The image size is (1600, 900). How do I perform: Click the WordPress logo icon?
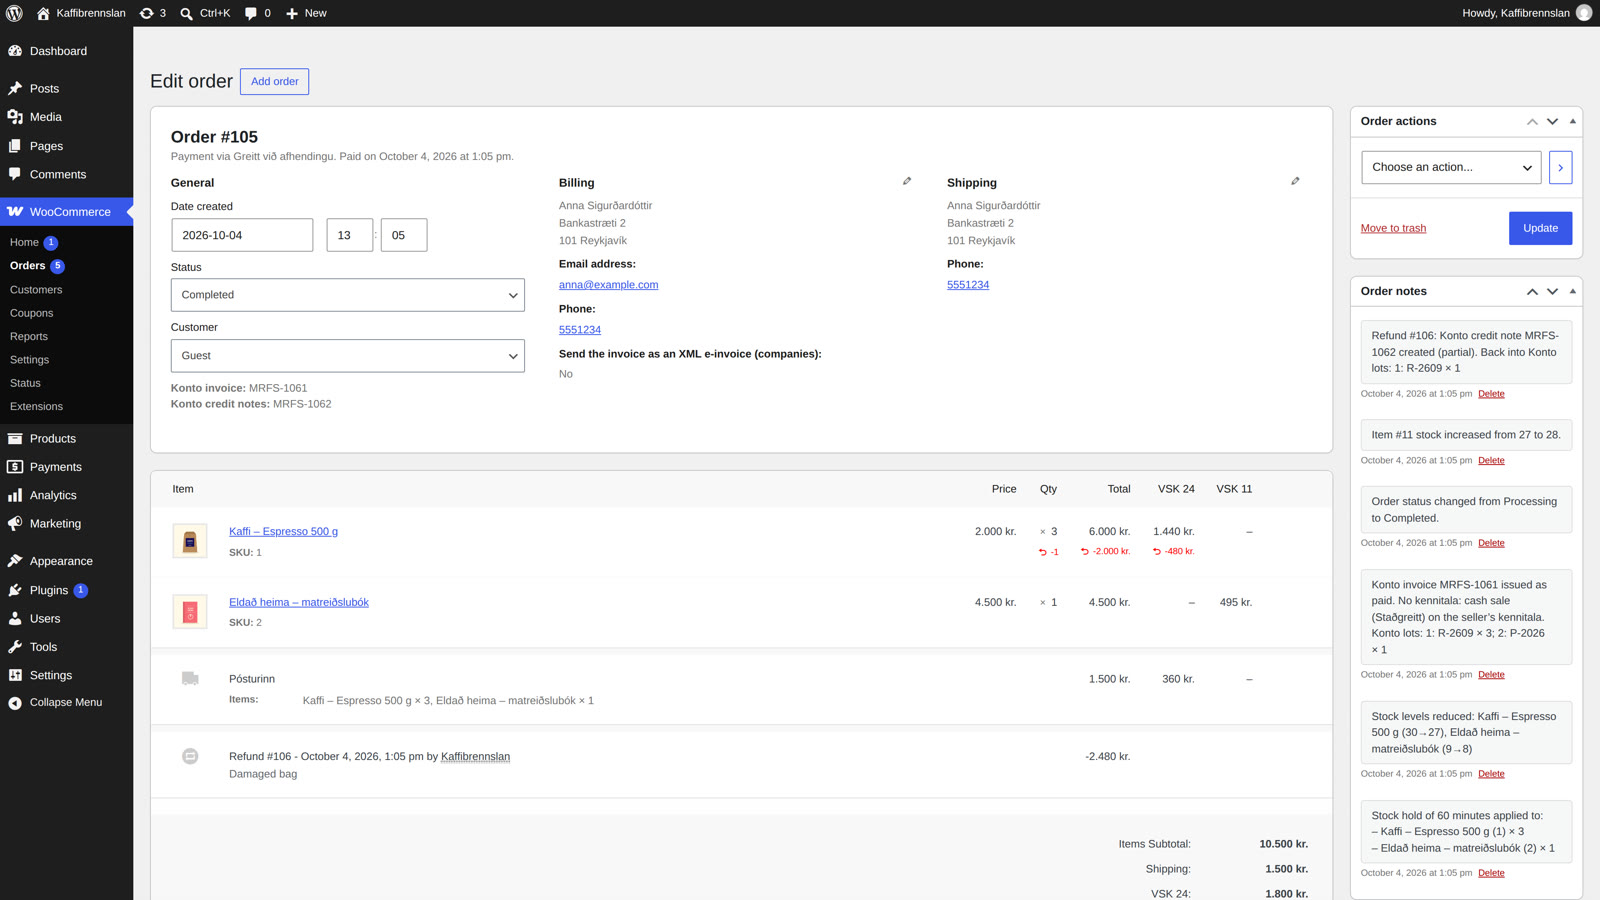(x=14, y=13)
